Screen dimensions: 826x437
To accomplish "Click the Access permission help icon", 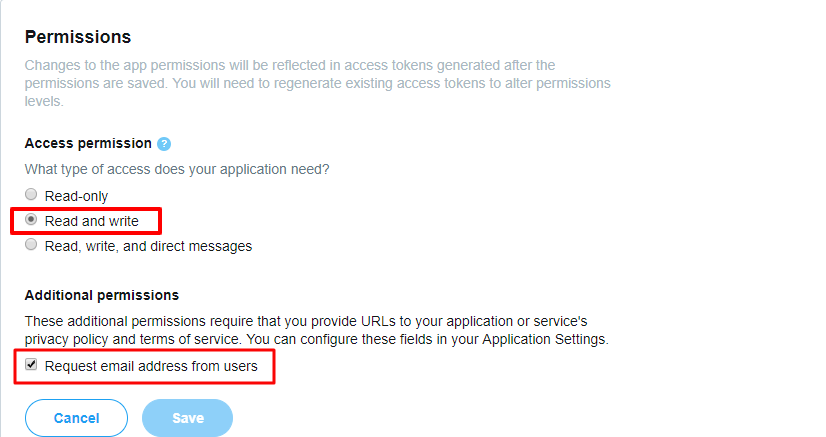I will [x=164, y=144].
